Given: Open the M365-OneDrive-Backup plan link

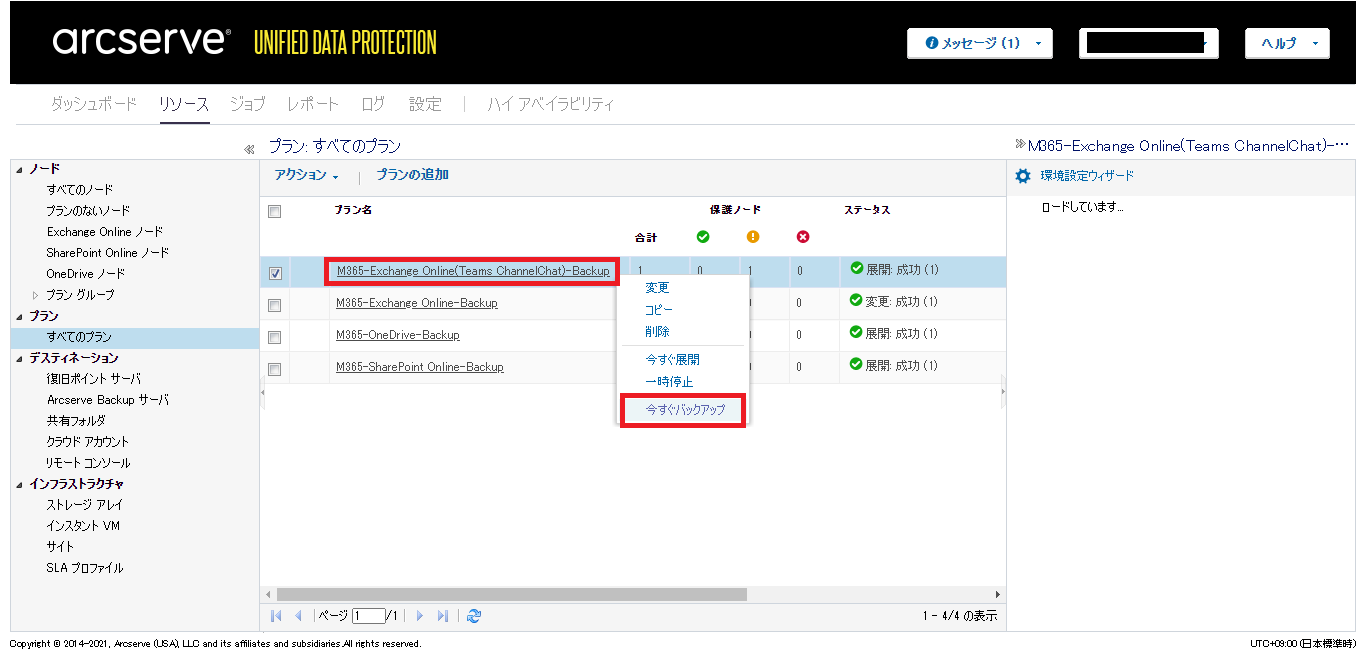Looking at the screenshot, I should pos(398,335).
